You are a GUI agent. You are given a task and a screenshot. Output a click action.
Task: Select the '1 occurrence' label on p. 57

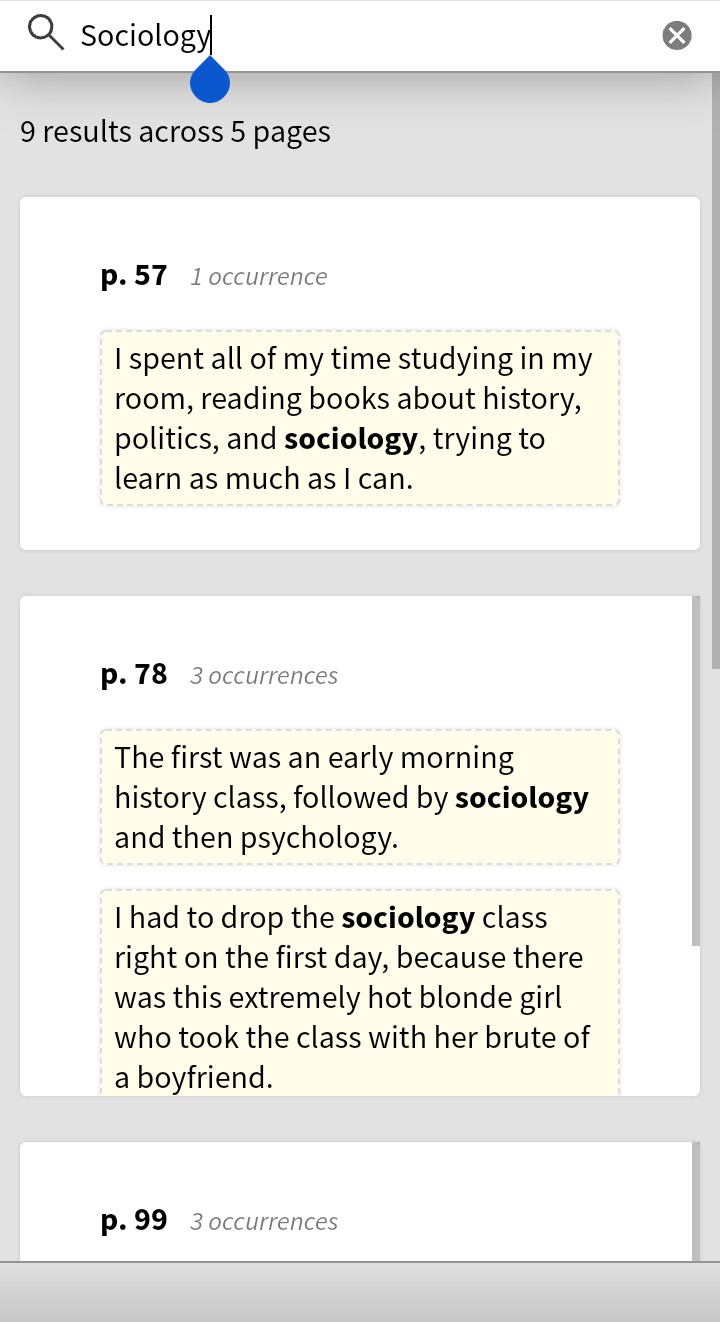[x=259, y=277]
